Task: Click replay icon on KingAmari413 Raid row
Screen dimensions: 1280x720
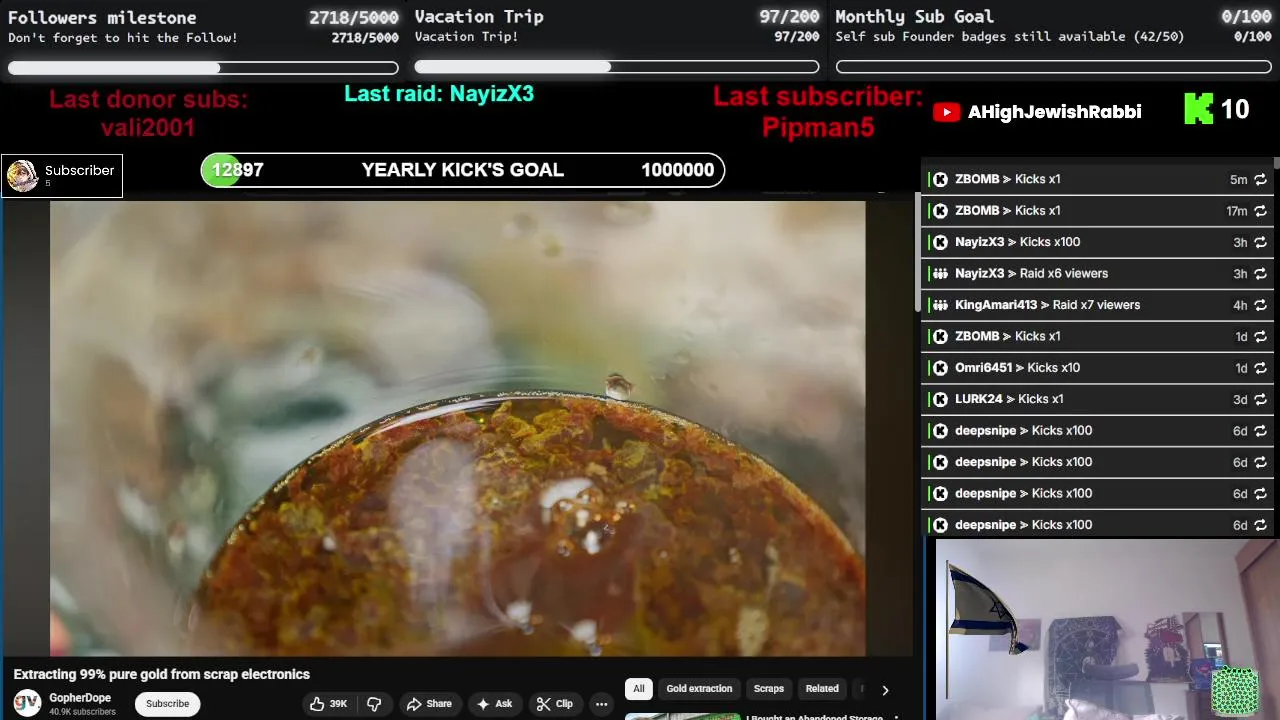Action: [1260, 305]
